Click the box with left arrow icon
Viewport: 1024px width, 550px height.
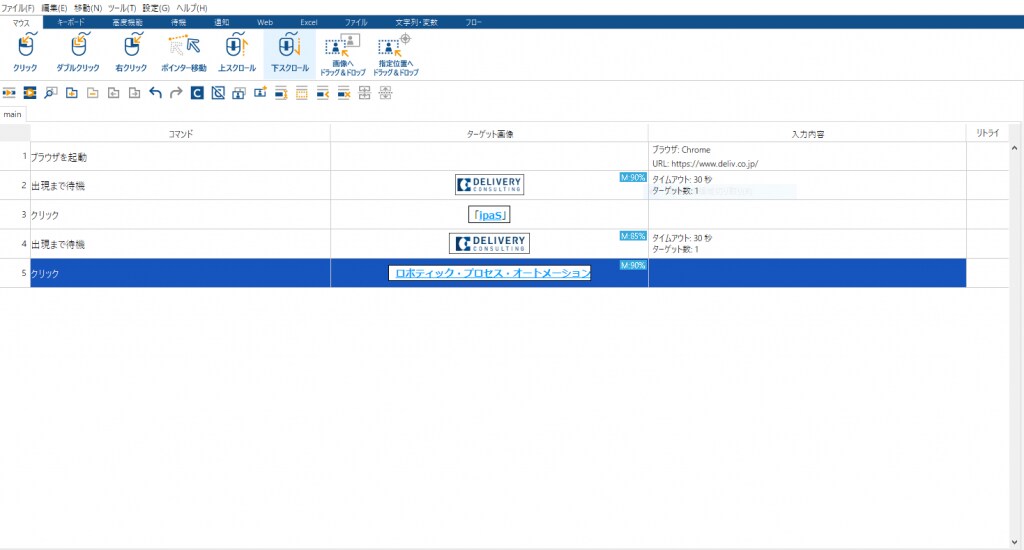(114, 93)
